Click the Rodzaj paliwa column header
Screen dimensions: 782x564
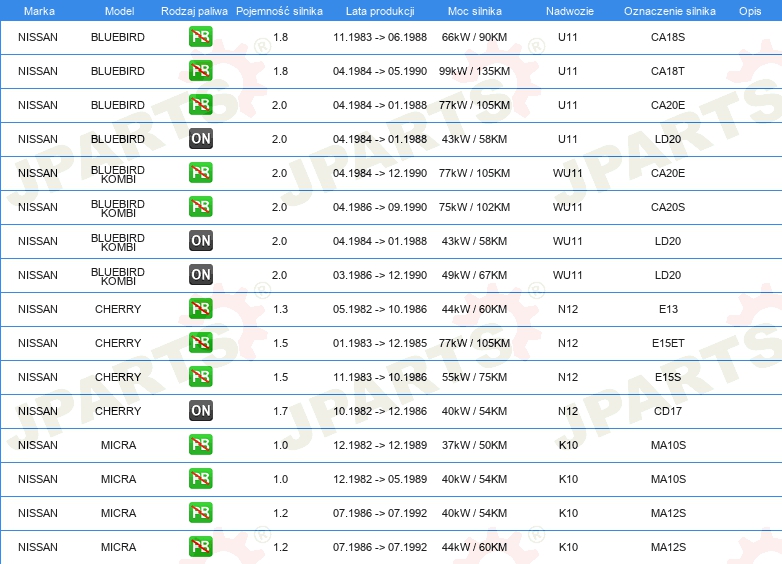click(x=194, y=11)
